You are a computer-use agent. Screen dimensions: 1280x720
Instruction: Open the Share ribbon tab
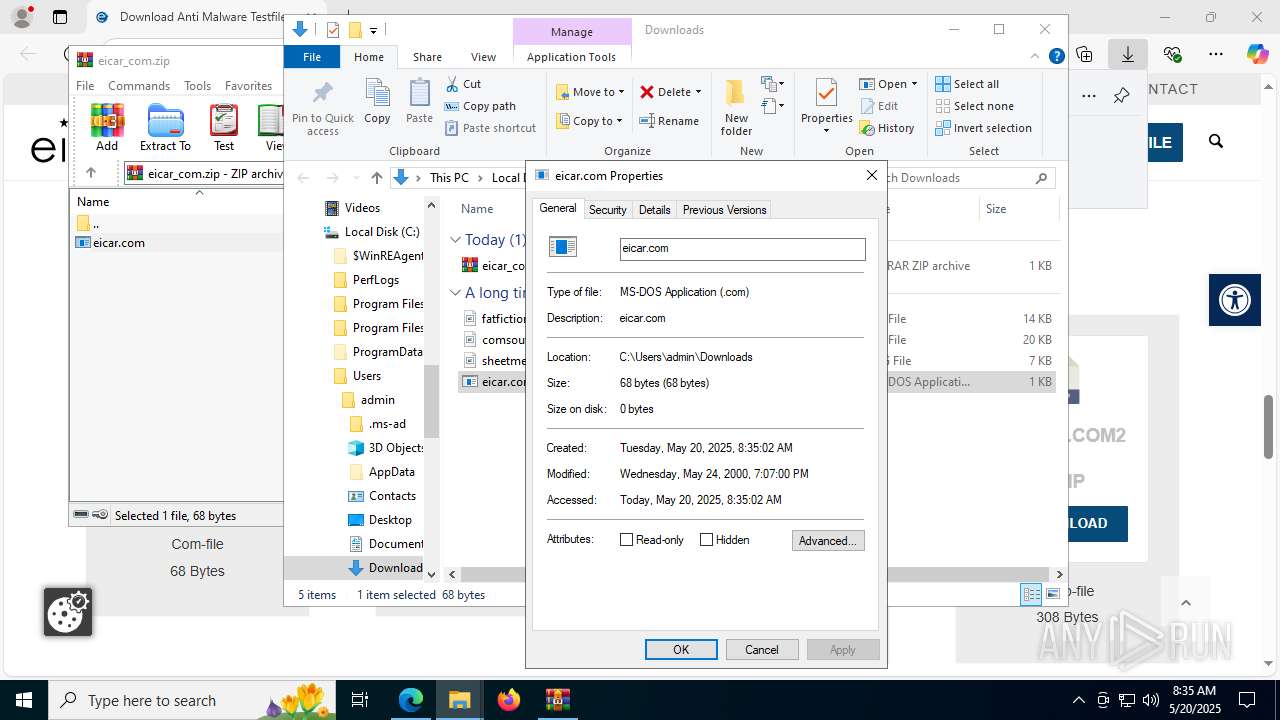pos(427,57)
